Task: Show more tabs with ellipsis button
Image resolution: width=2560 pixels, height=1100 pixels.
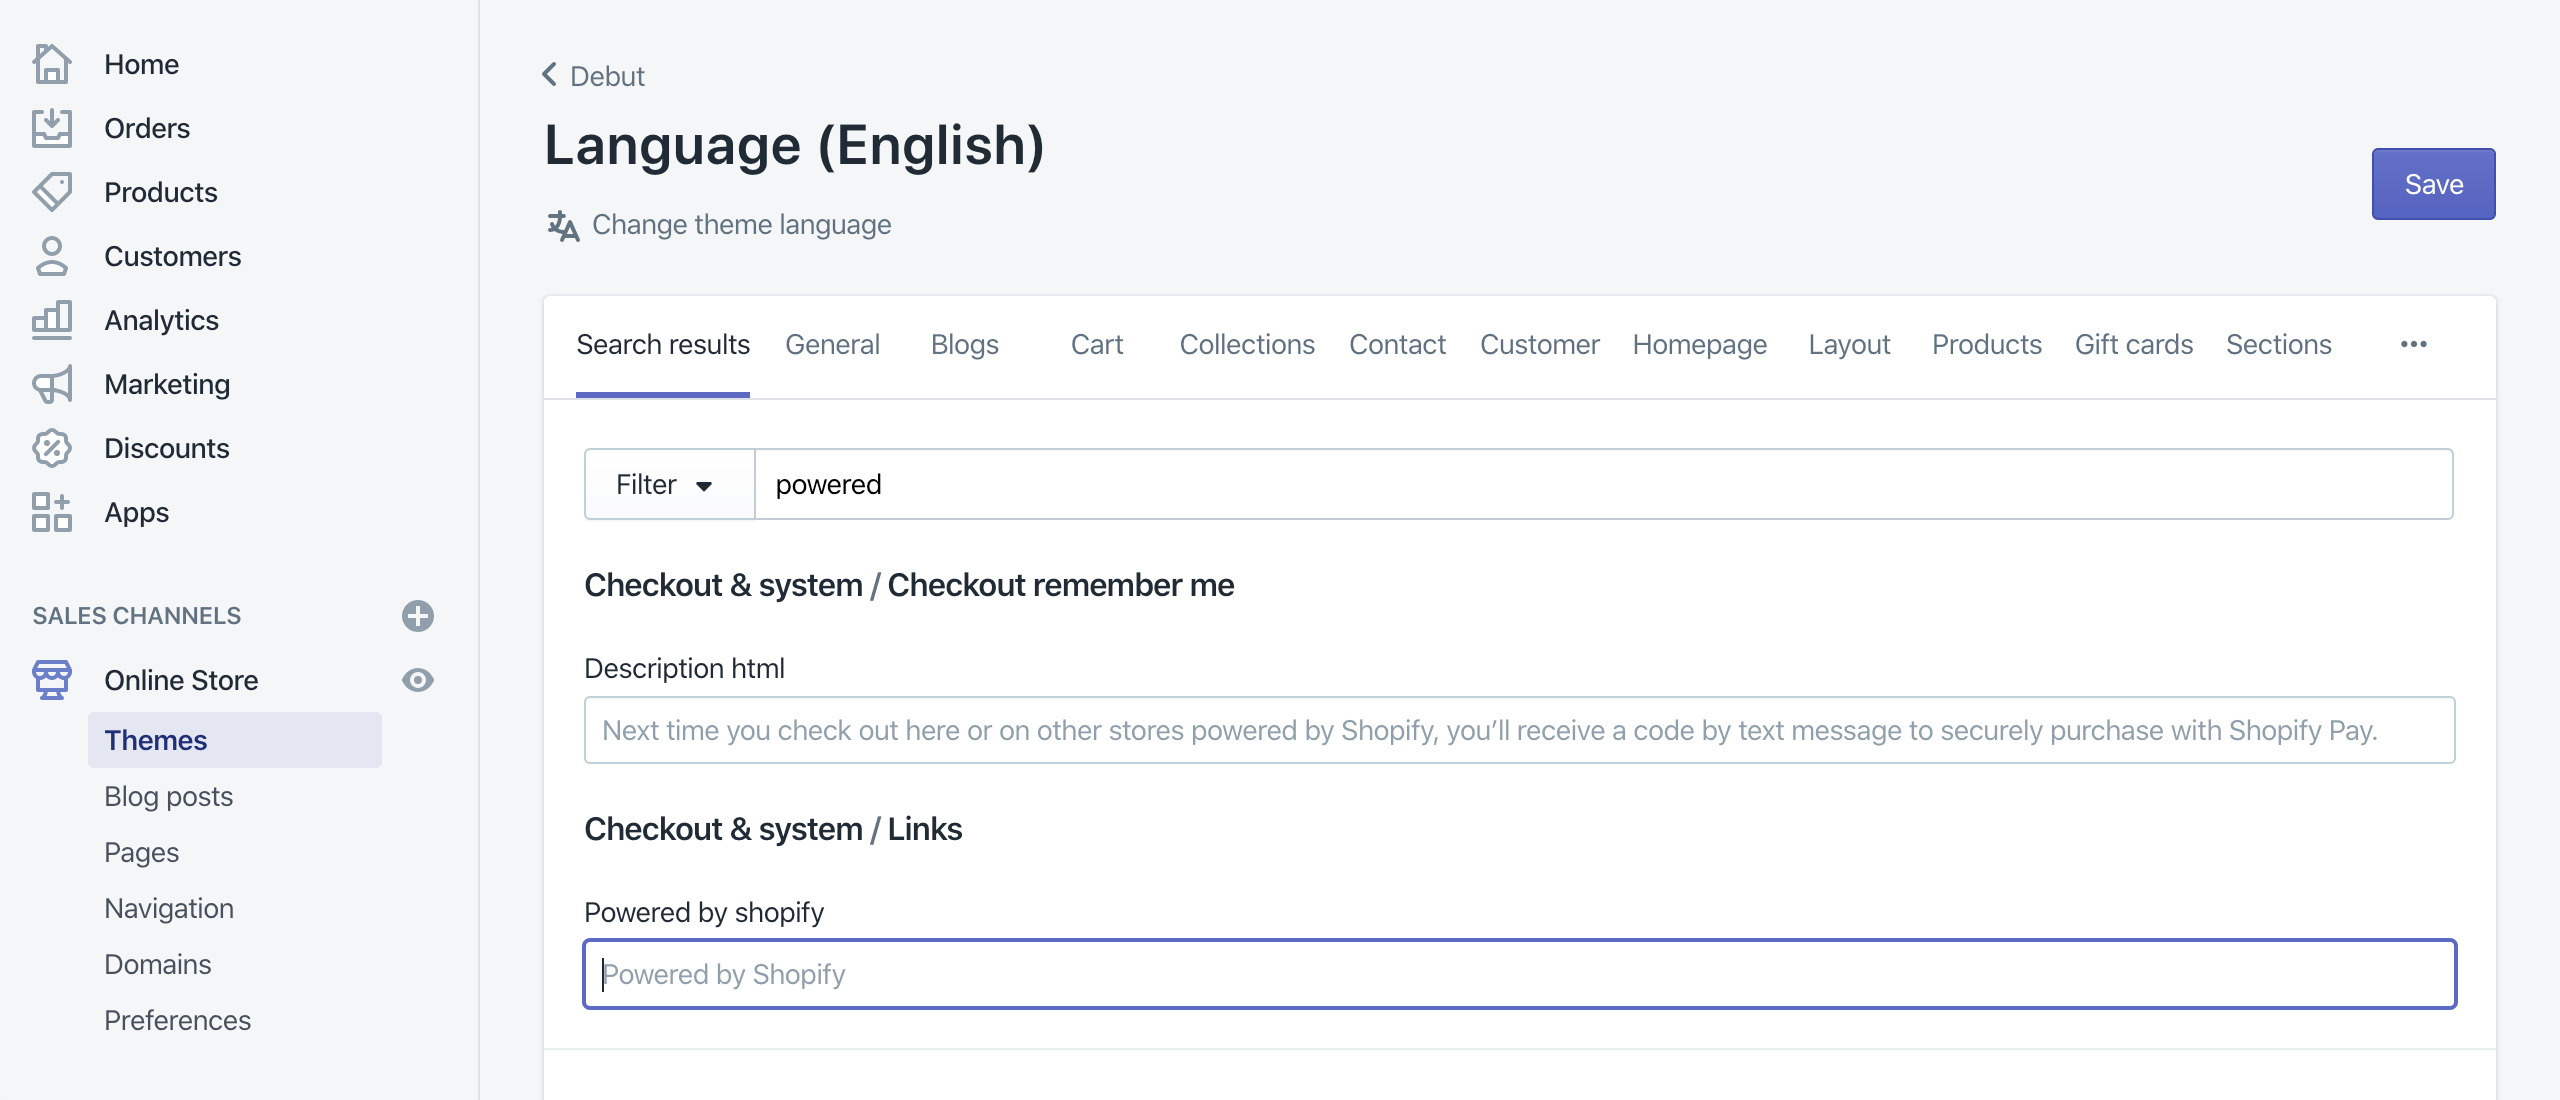Action: click(2413, 345)
